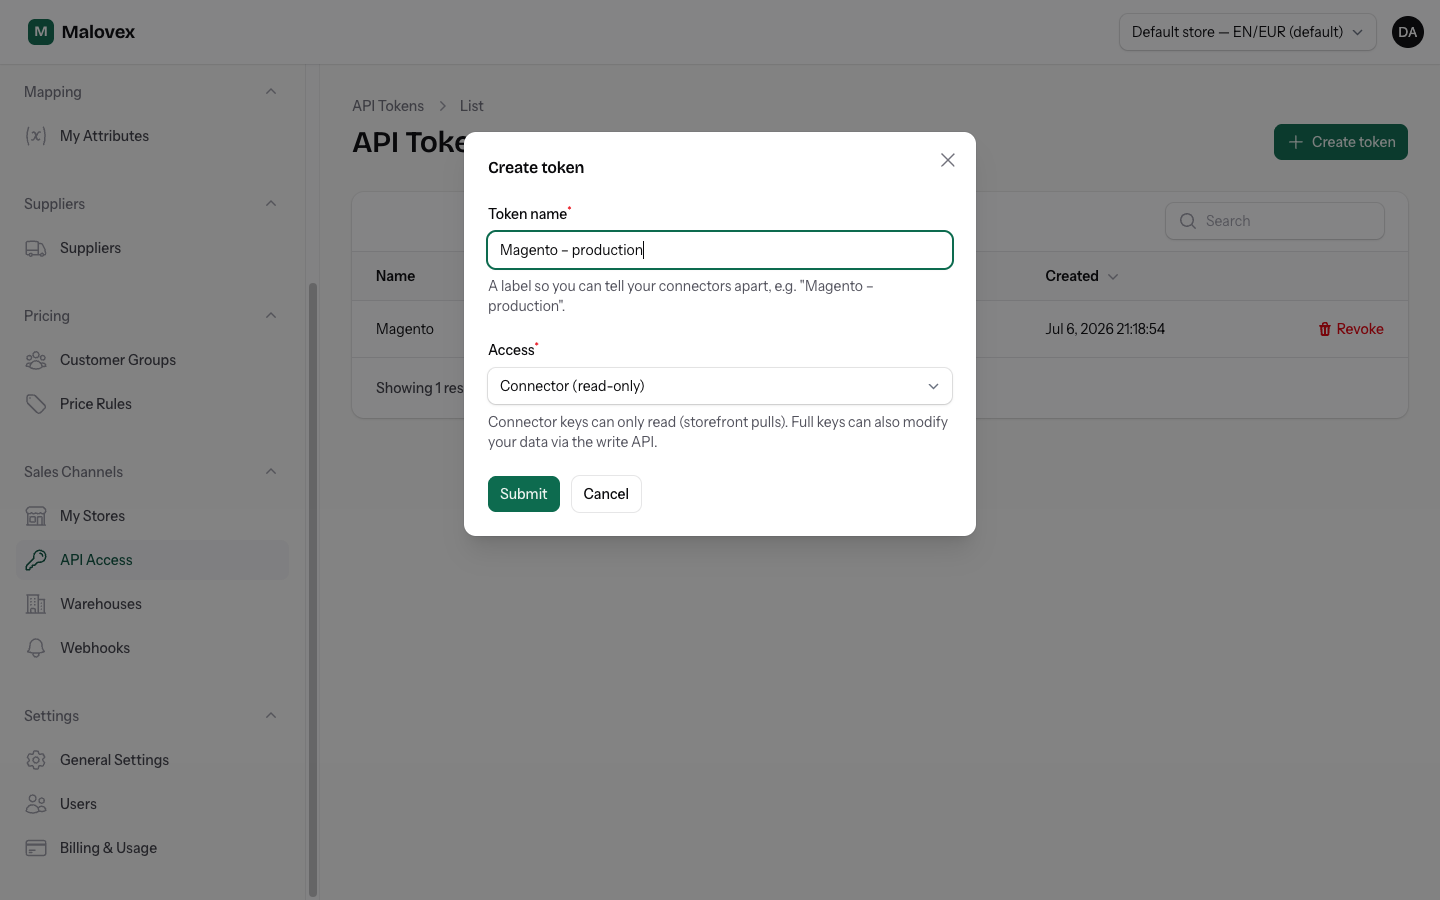The width and height of the screenshot is (1440, 900).
Task: Click the General Settings gear icon
Action: (36, 760)
